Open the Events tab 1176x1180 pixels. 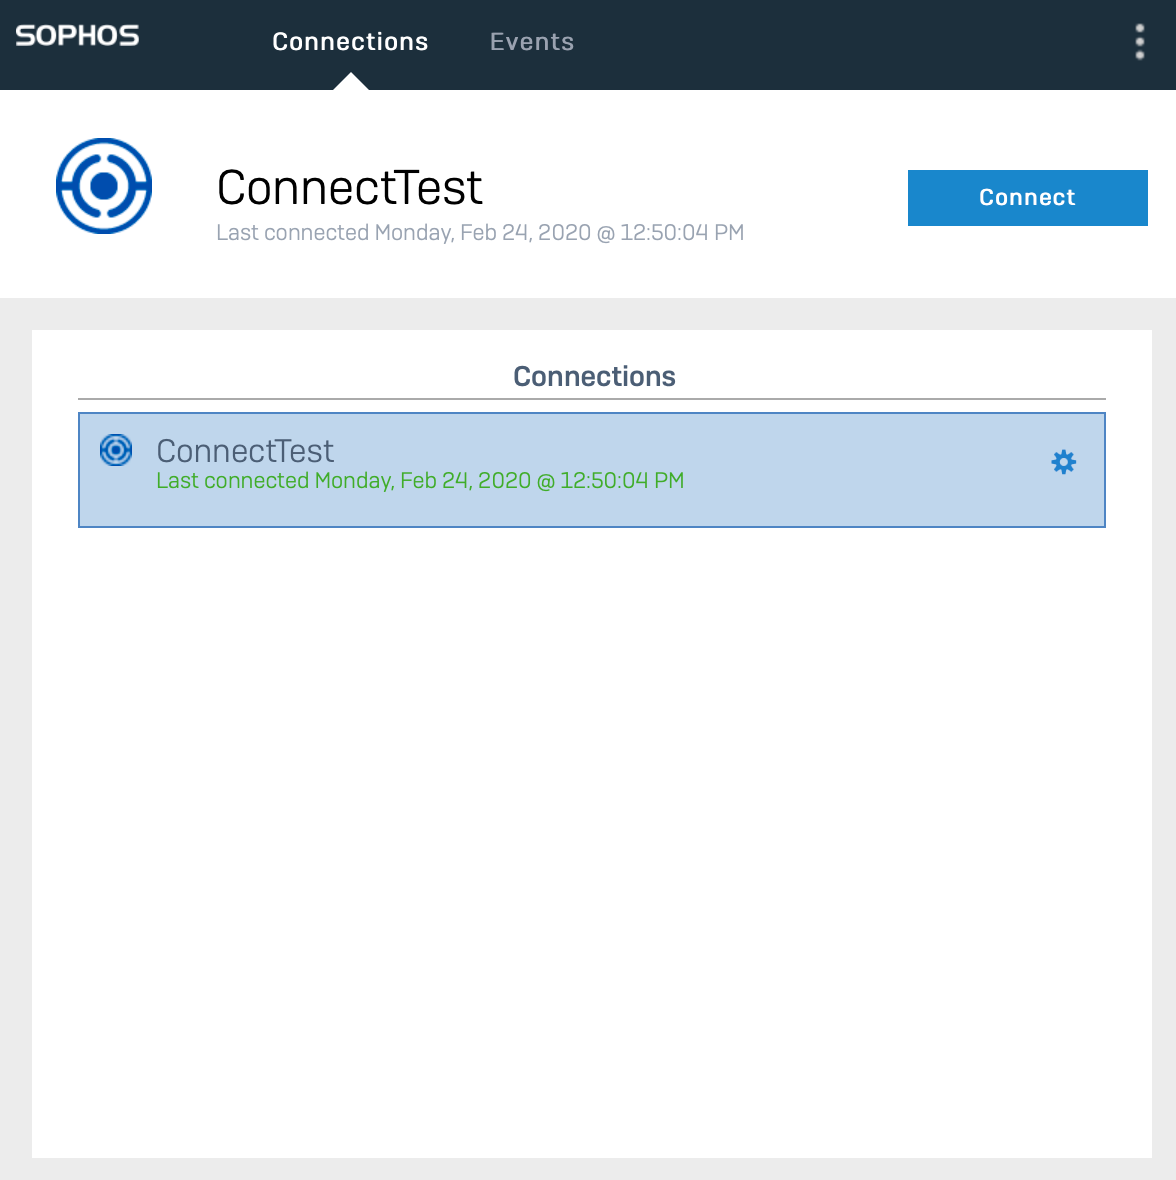point(532,42)
